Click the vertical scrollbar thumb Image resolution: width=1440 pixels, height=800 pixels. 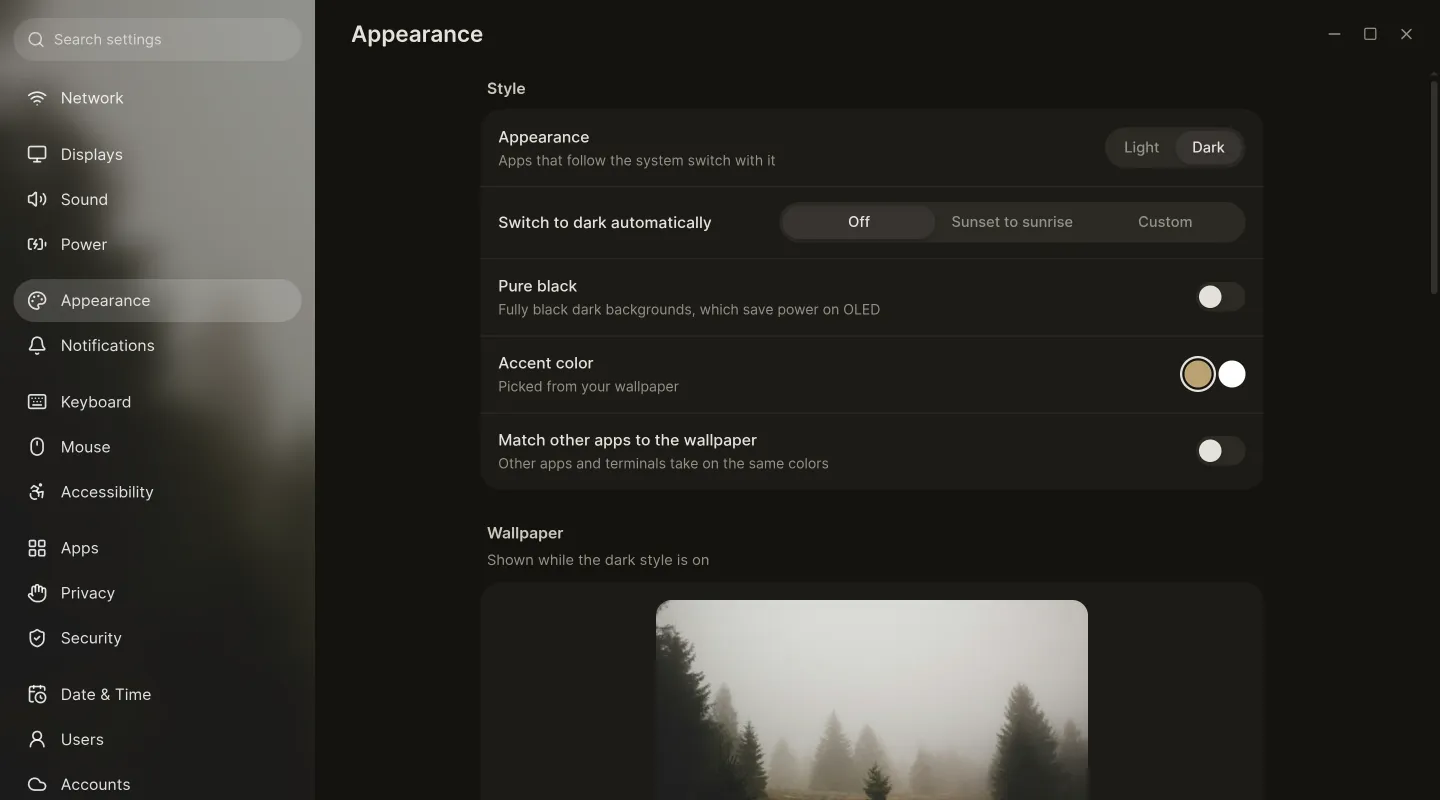(1433, 186)
